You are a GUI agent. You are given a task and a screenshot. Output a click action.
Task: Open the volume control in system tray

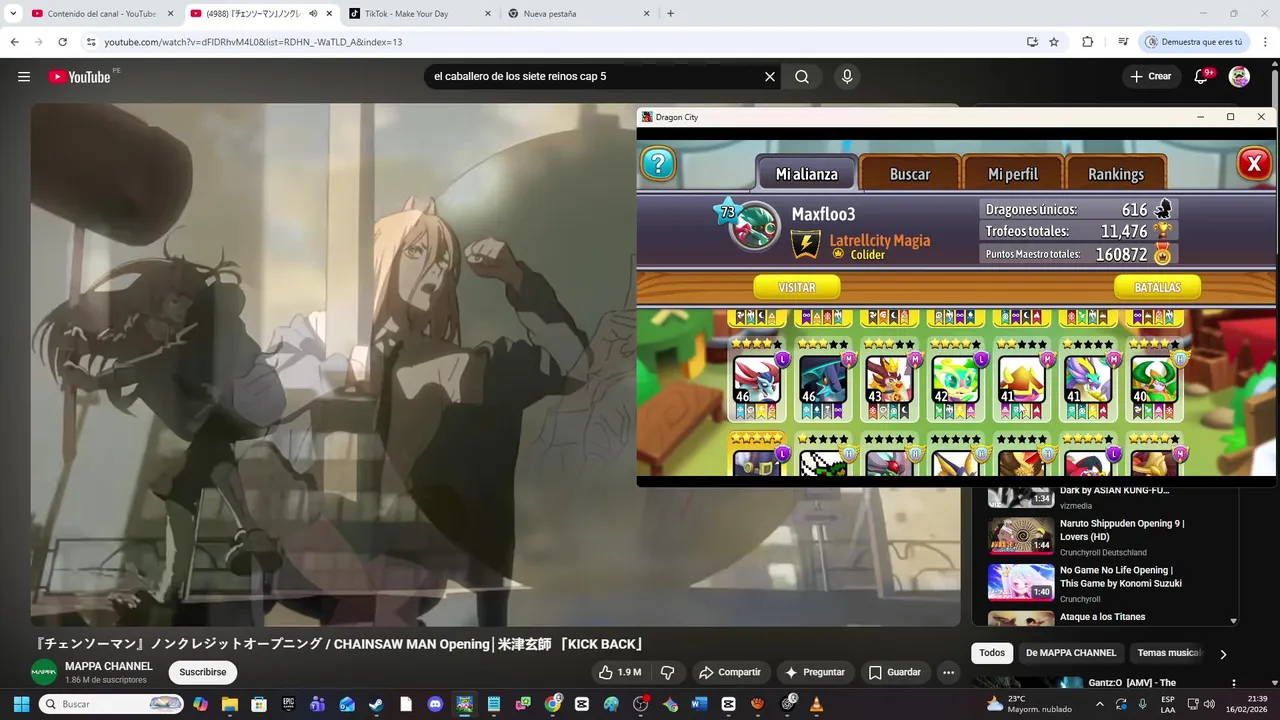coord(1209,704)
